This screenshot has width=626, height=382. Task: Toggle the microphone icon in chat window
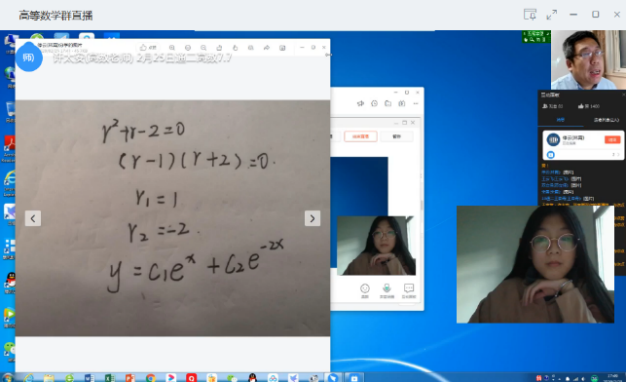pos(386,288)
